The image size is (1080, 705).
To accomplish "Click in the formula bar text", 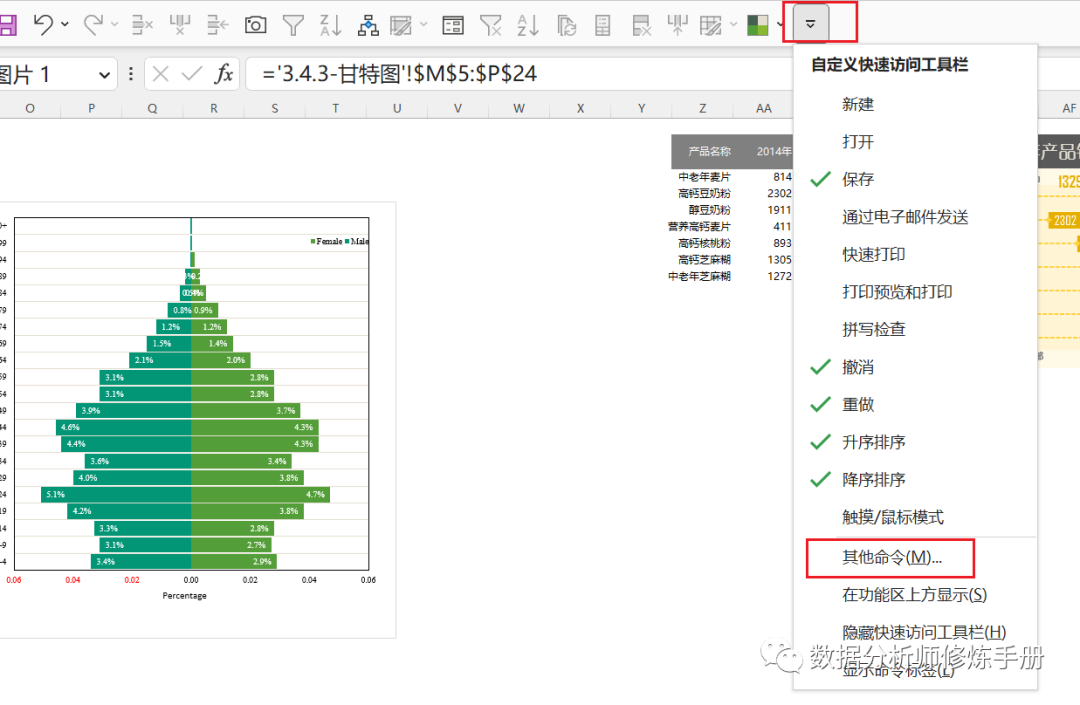I will pos(400,74).
